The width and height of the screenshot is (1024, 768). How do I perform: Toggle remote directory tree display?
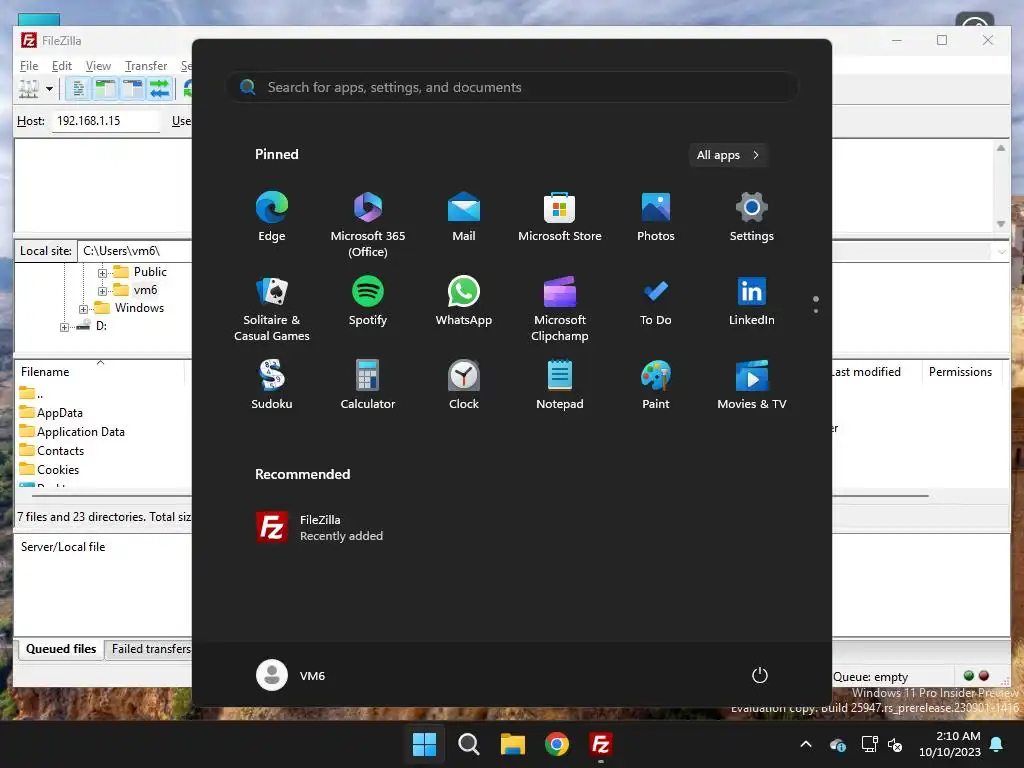[x=132, y=88]
